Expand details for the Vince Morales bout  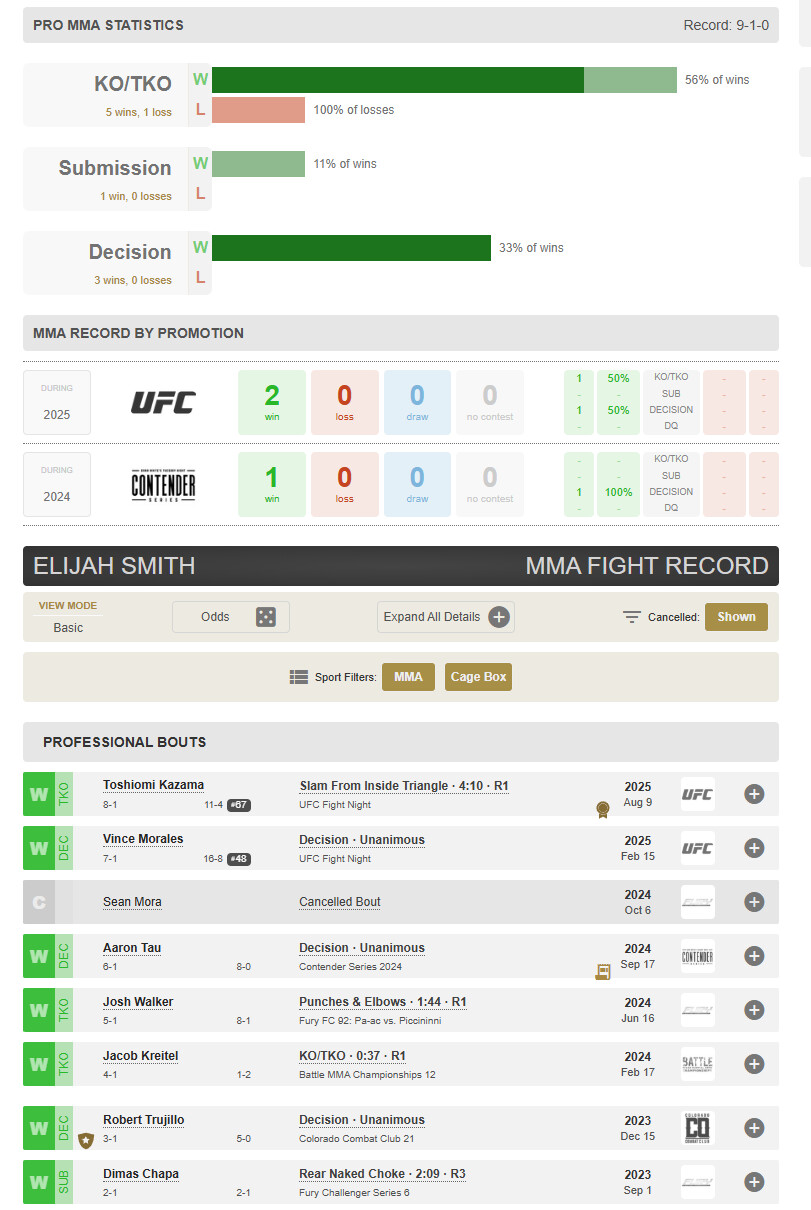pyautogui.click(x=754, y=848)
